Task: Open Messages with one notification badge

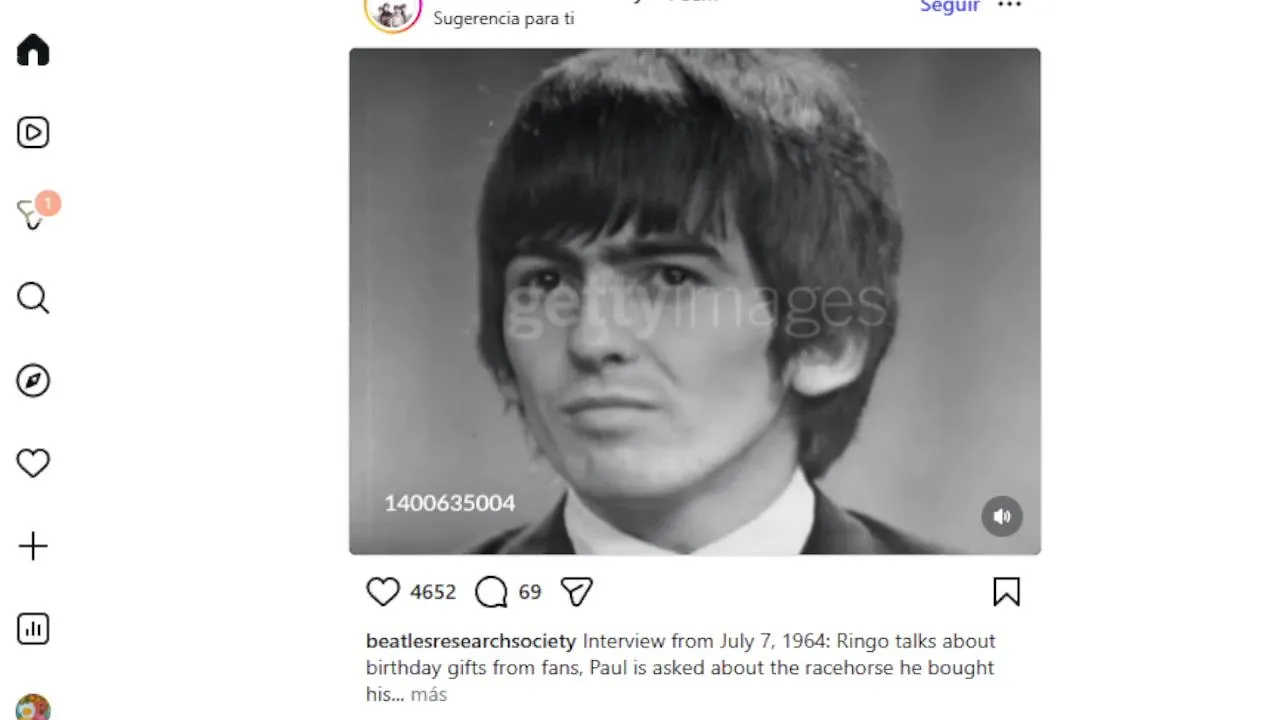Action: point(33,214)
